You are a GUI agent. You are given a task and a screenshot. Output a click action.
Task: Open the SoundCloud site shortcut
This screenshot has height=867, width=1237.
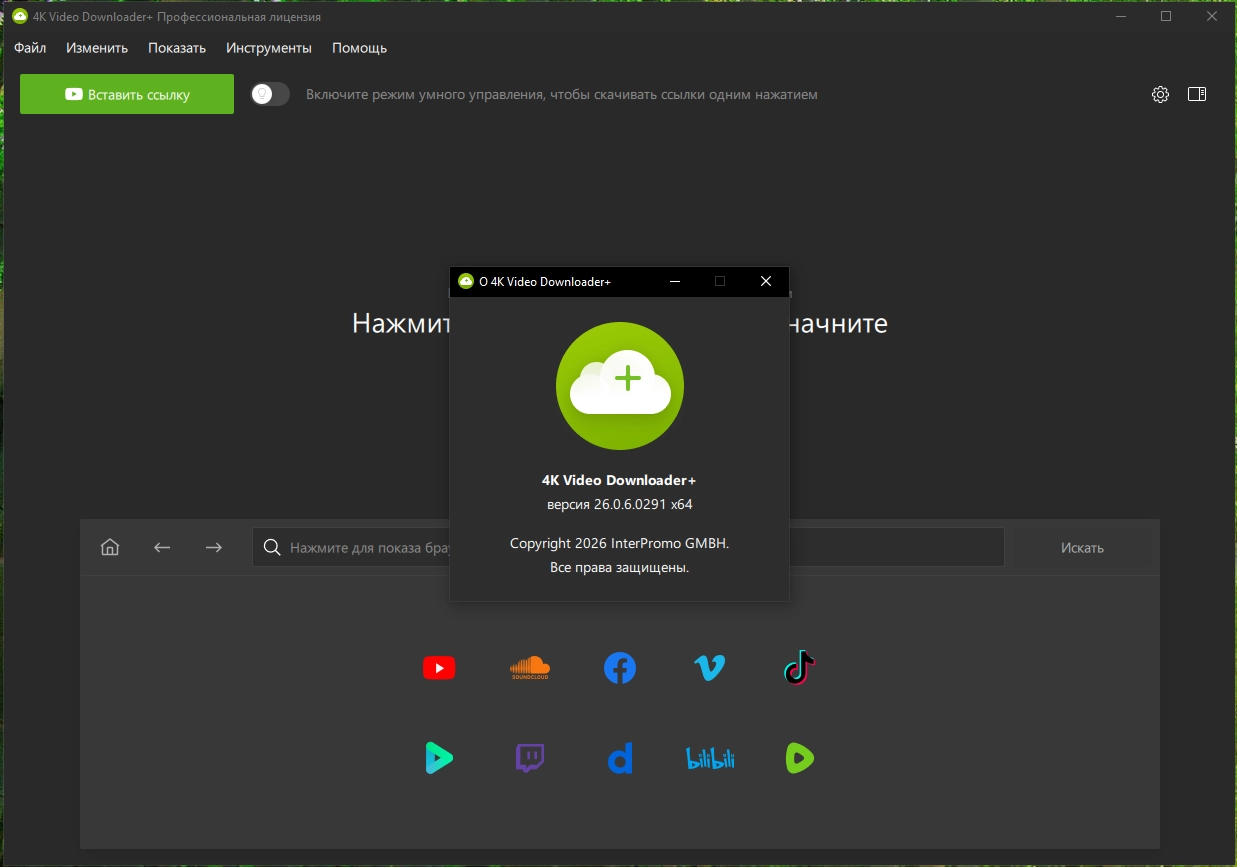pos(530,668)
